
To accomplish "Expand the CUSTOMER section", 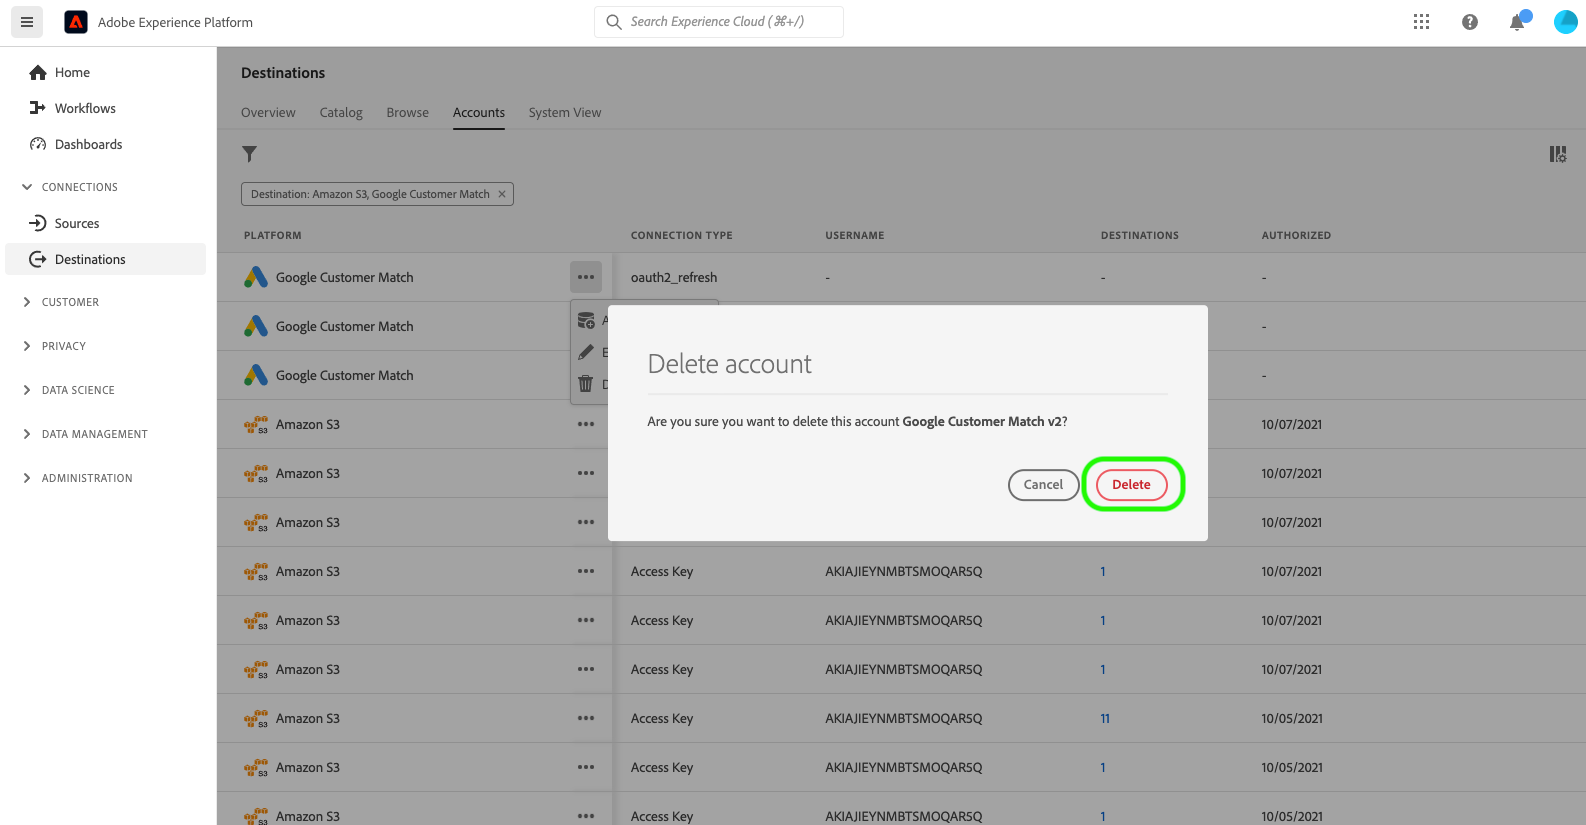I will tap(27, 302).
